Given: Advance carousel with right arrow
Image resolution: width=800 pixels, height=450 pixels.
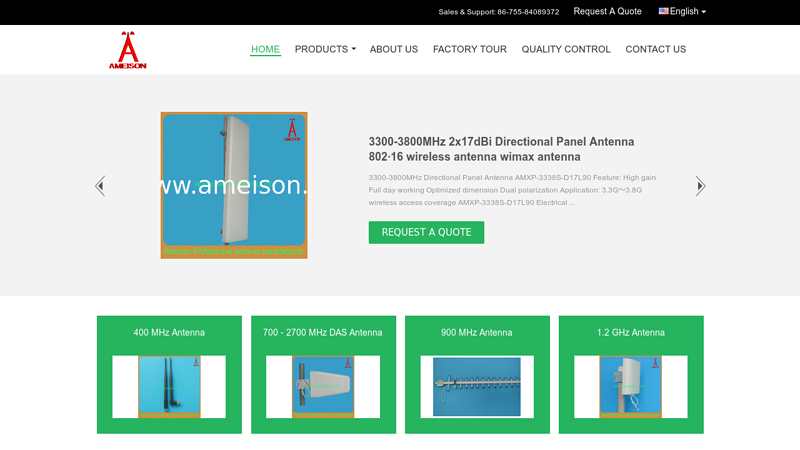Looking at the screenshot, I should pyautogui.click(x=700, y=186).
